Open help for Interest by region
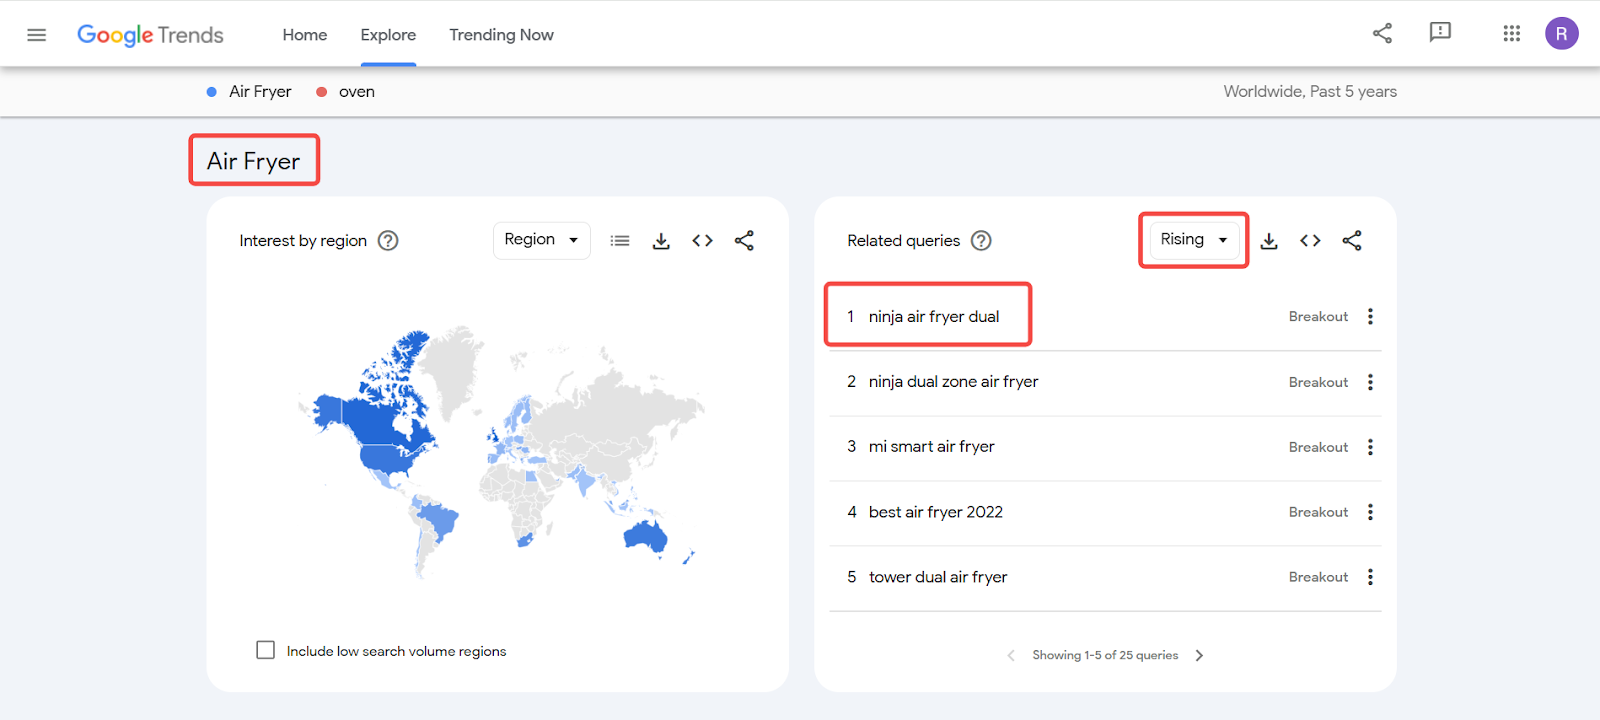Screen dimensions: 1600x720 [x=388, y=241]
